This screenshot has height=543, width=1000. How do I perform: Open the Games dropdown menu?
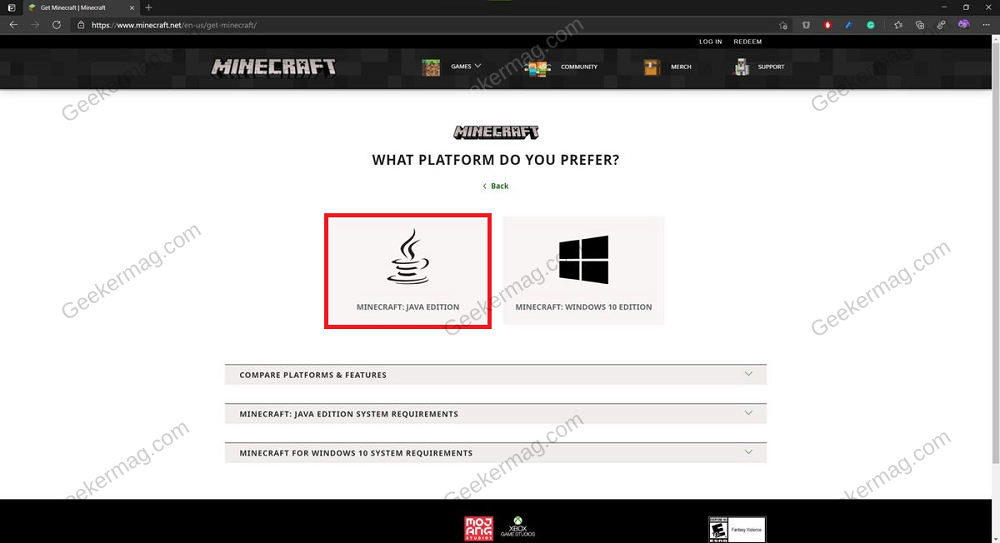[466, 66]
